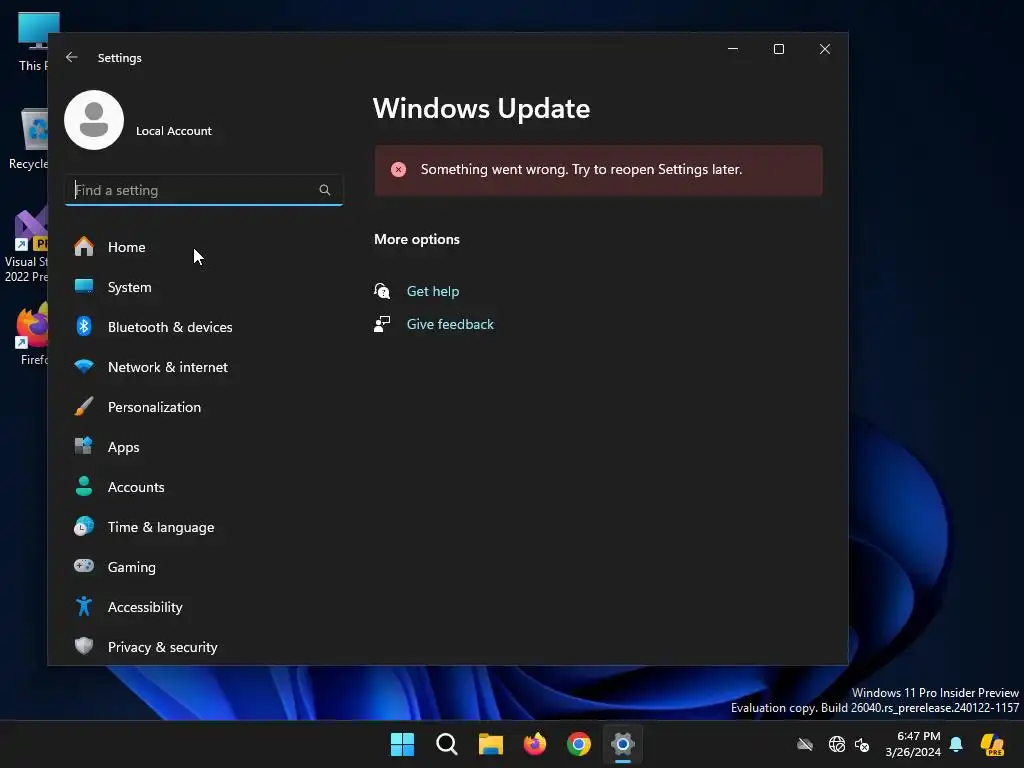Open the Gaming settings category
Image resolution: width=1024 pixels, height=768 pixels.
point(204,567)
